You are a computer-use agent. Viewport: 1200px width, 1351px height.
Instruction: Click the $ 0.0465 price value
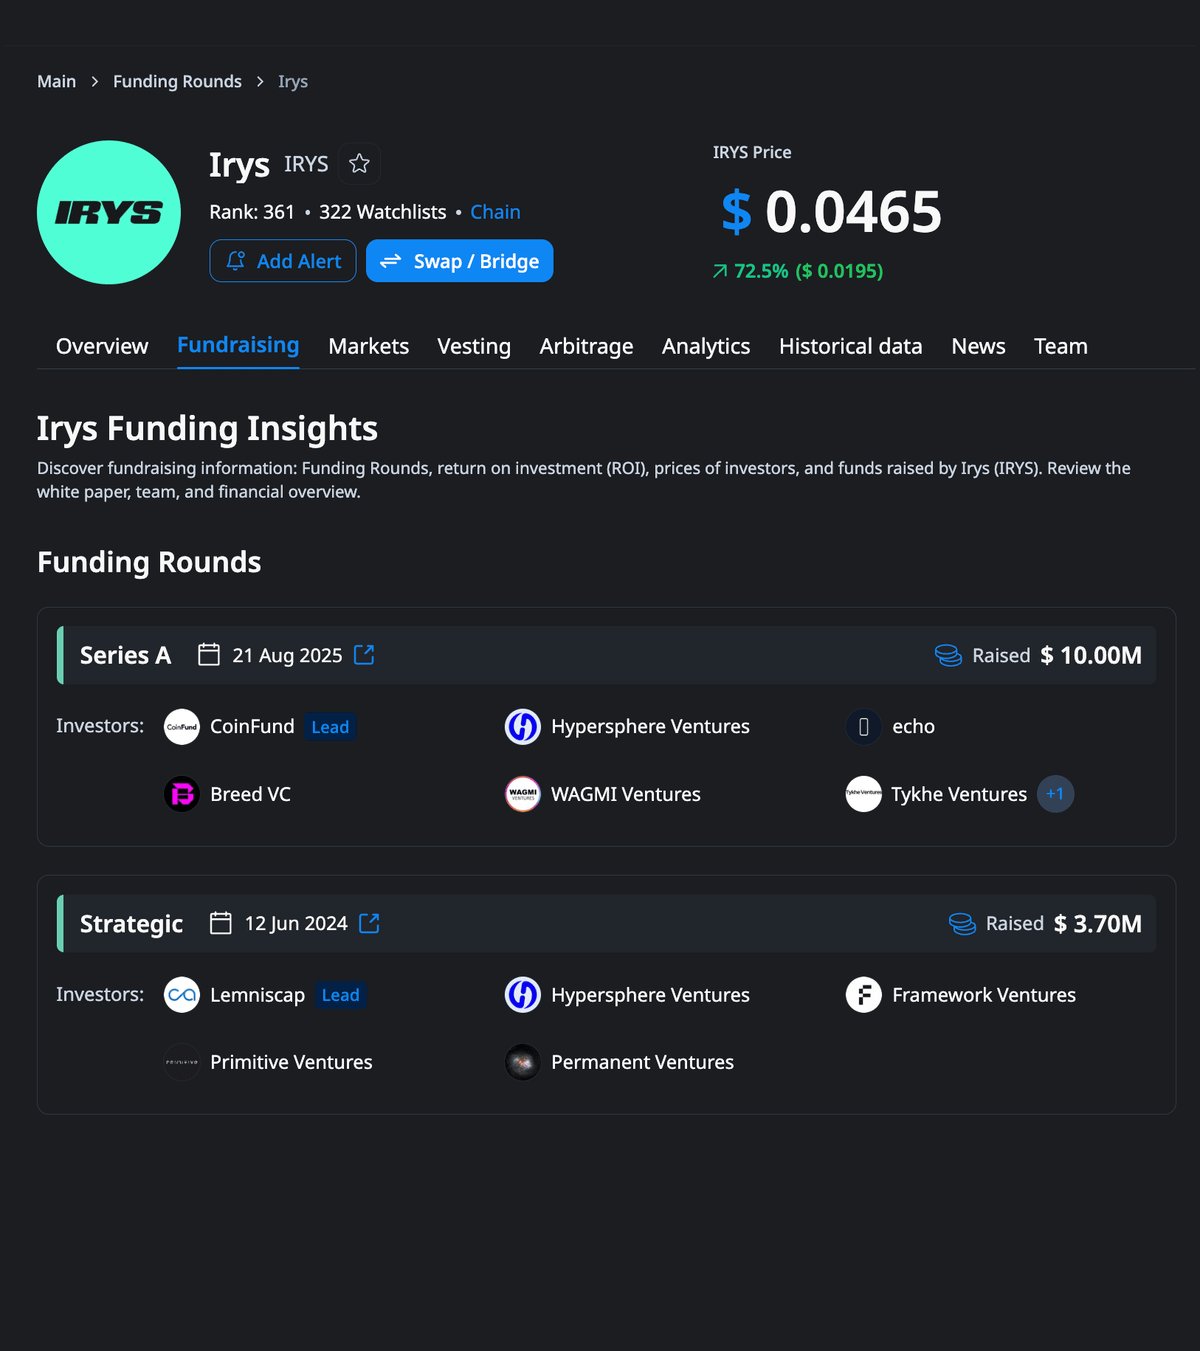(832, 212)
